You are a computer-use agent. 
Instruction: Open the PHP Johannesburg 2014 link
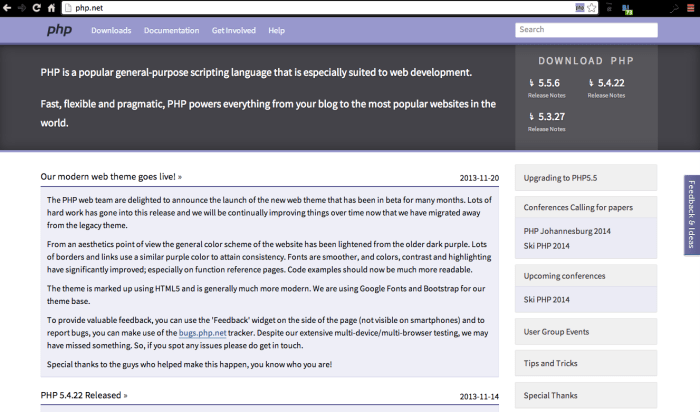tap(567, 231)
